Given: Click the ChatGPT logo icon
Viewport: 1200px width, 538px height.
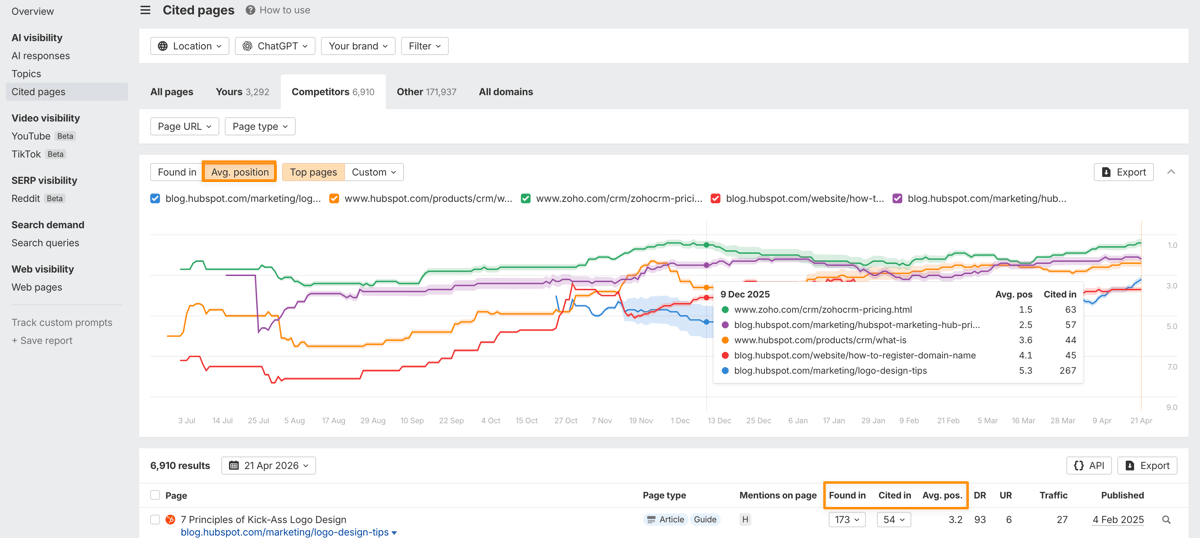Looking at the screenshot, I should point(247,46).
